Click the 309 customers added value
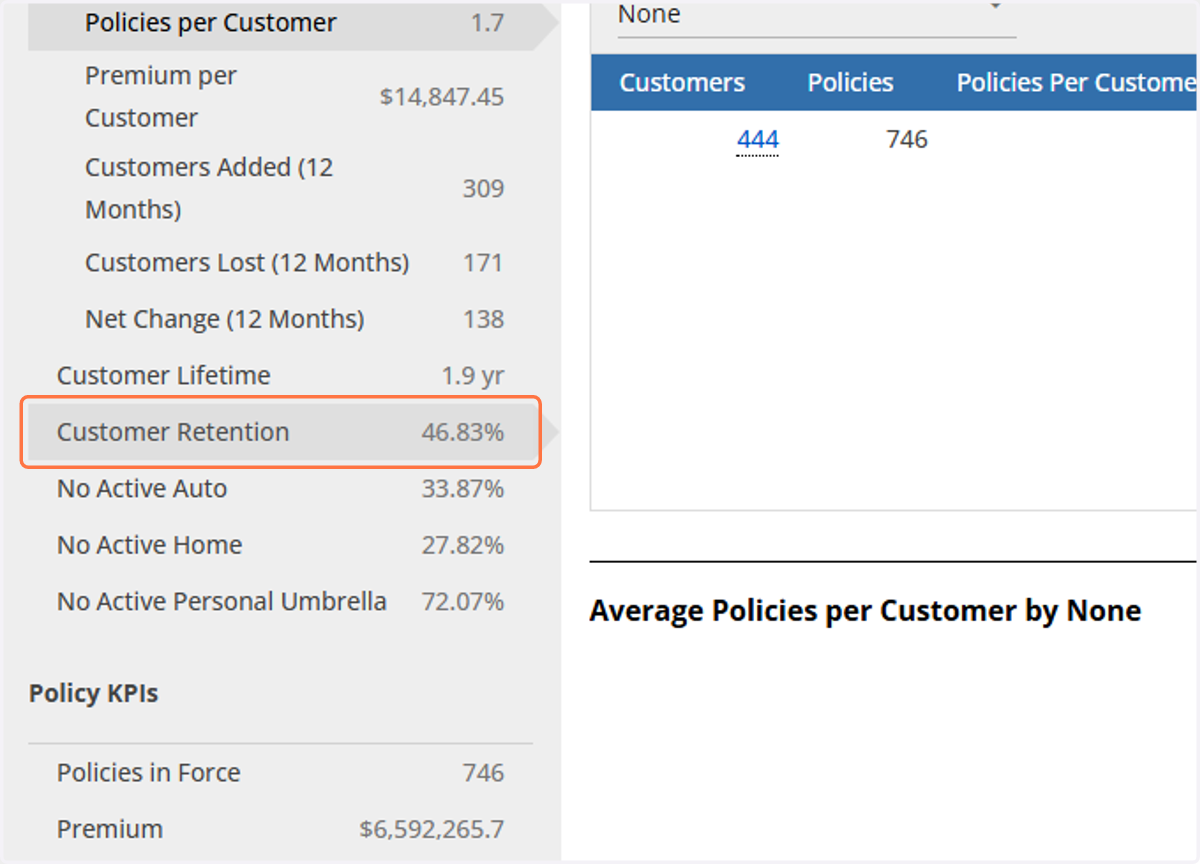Viewport: 1200px width, 864px height. tap(484, 188)
